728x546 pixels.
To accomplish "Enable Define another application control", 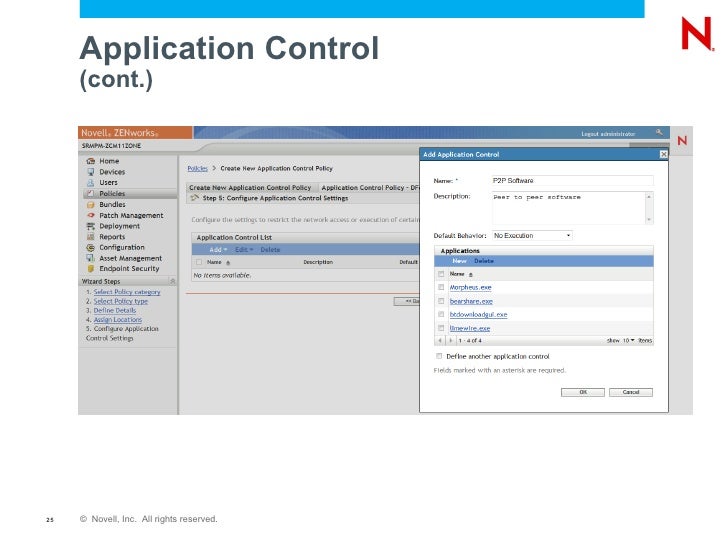I will 439,356.
